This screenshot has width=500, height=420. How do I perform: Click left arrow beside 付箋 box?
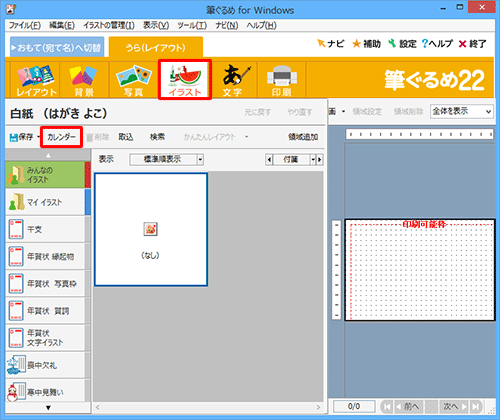tap(269, 160)
